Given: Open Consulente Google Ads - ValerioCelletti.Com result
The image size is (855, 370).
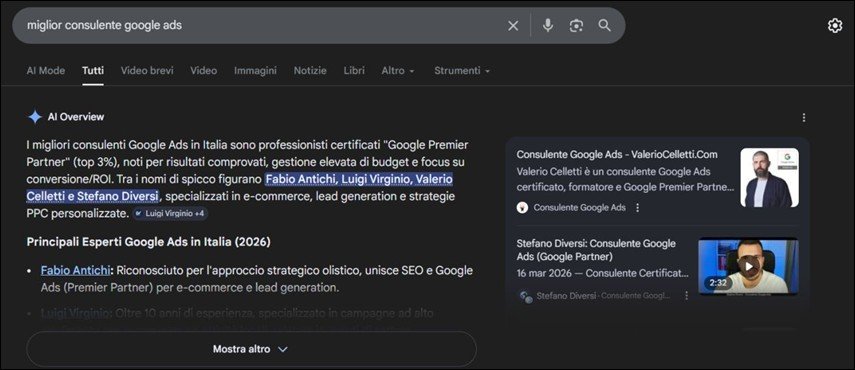Looking at the screenshot, I should pyautogui.click(x=617, y=154).
